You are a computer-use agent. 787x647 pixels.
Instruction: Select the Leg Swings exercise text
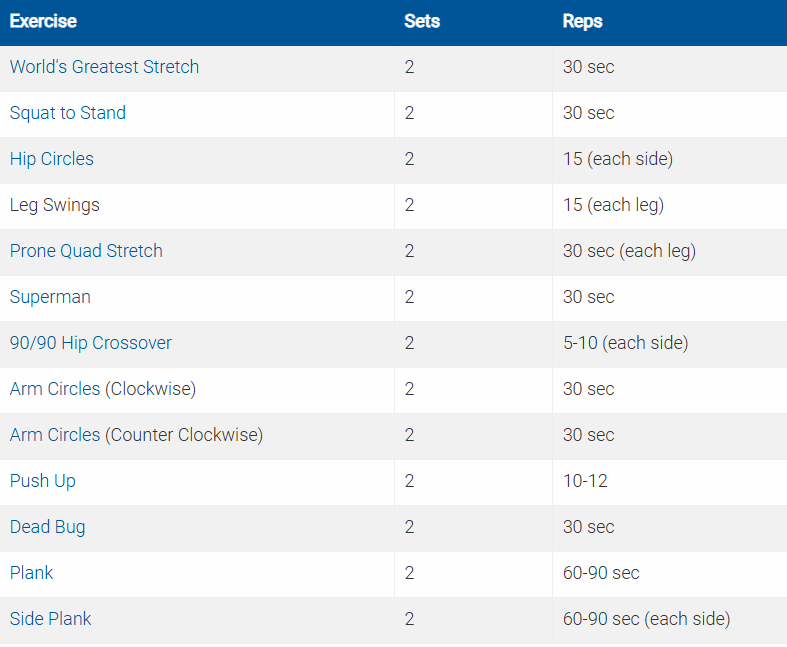point(55,205)
